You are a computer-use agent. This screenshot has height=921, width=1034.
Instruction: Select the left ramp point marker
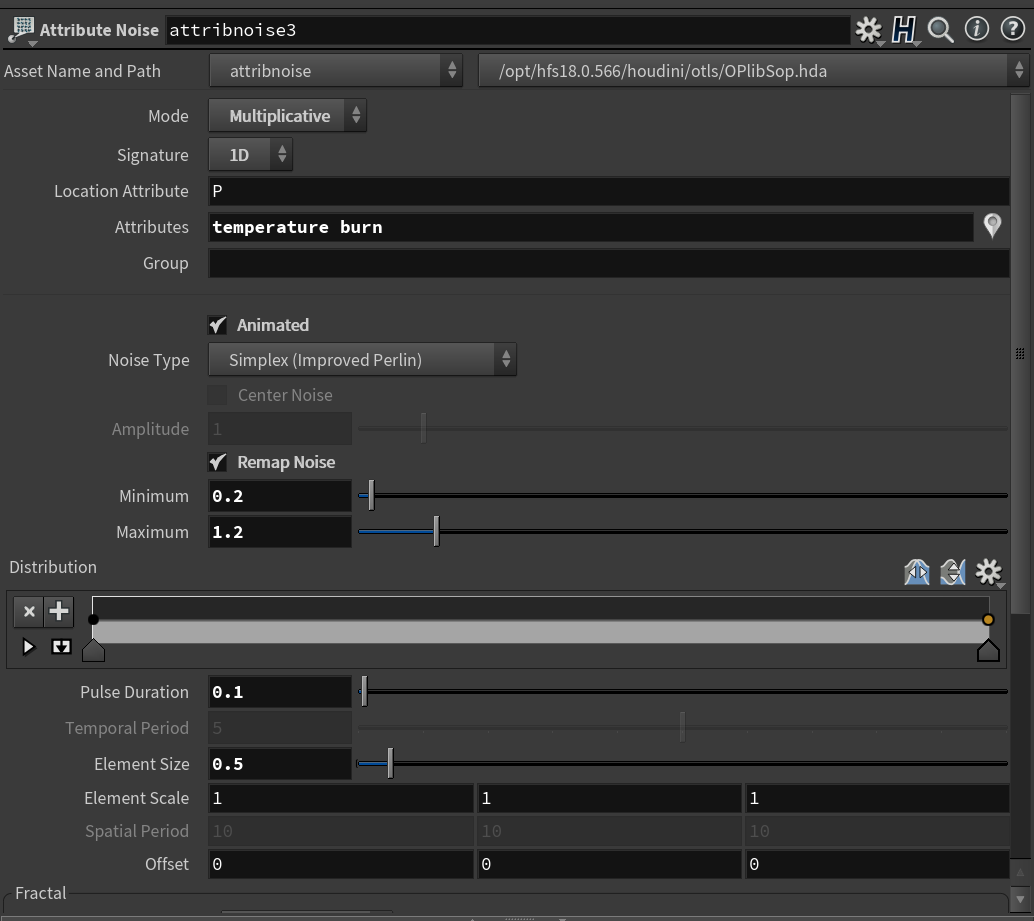click(x=93, y=651)
